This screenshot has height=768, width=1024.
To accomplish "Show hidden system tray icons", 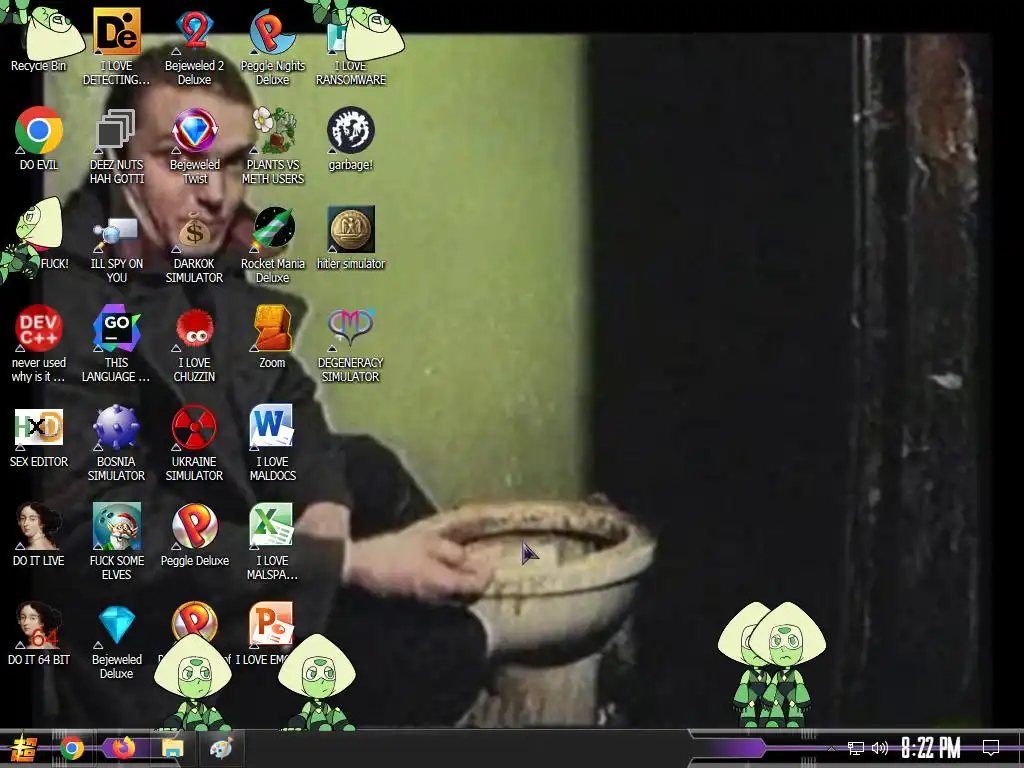I will [831, 748].
